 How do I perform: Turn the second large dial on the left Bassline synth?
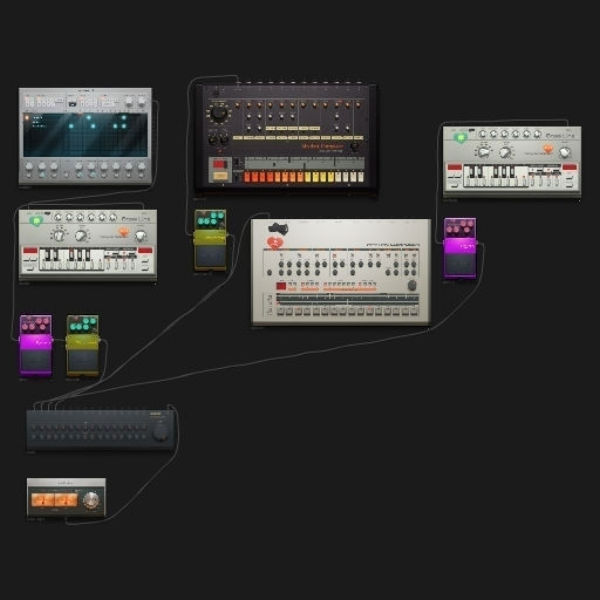81,235
